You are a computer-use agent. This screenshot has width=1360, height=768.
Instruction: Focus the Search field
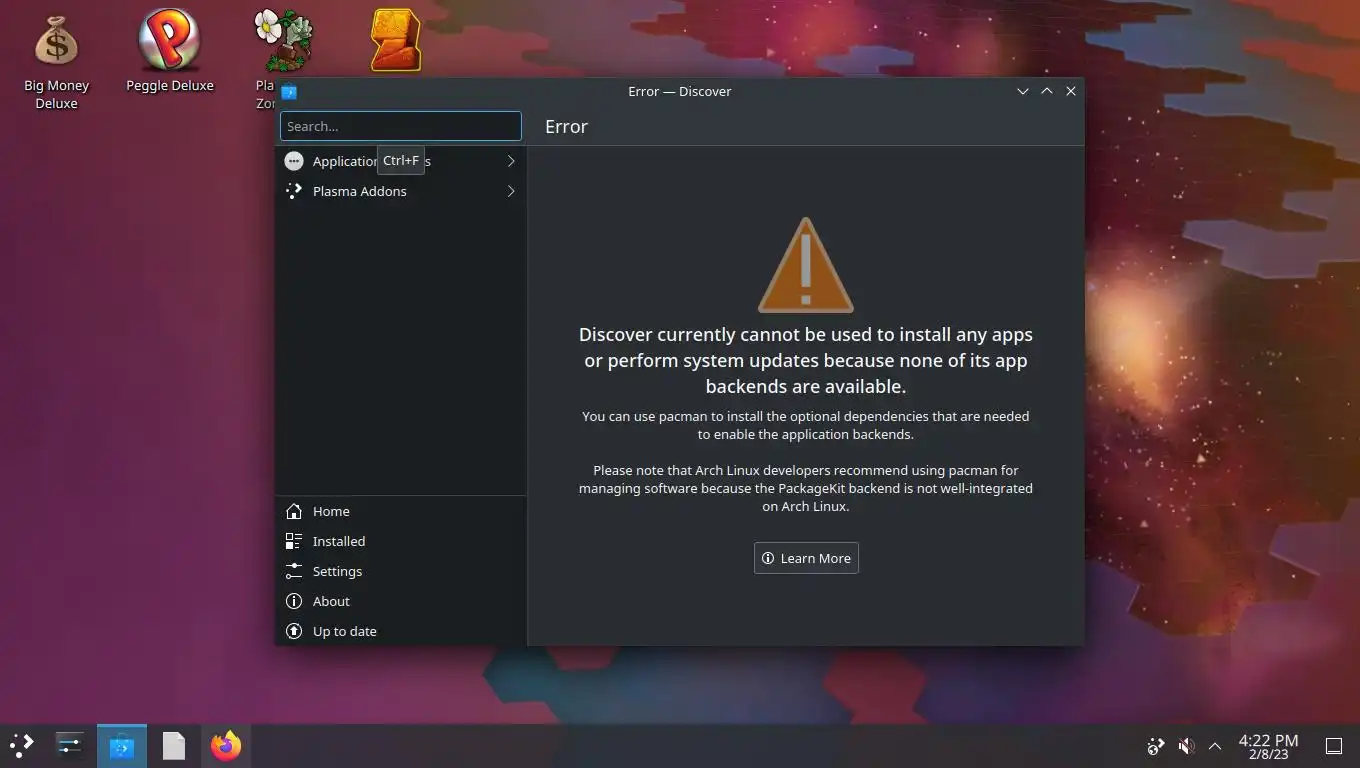click(400, 126)
